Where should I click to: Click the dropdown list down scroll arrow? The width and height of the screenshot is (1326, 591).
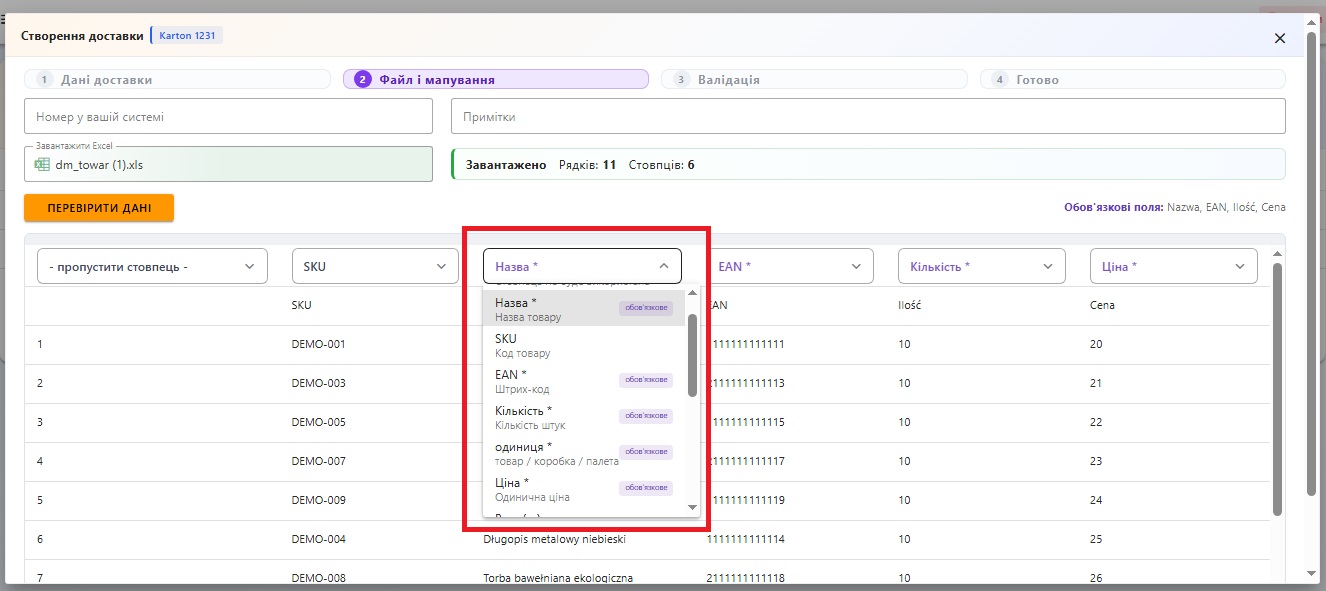point(692,508)
